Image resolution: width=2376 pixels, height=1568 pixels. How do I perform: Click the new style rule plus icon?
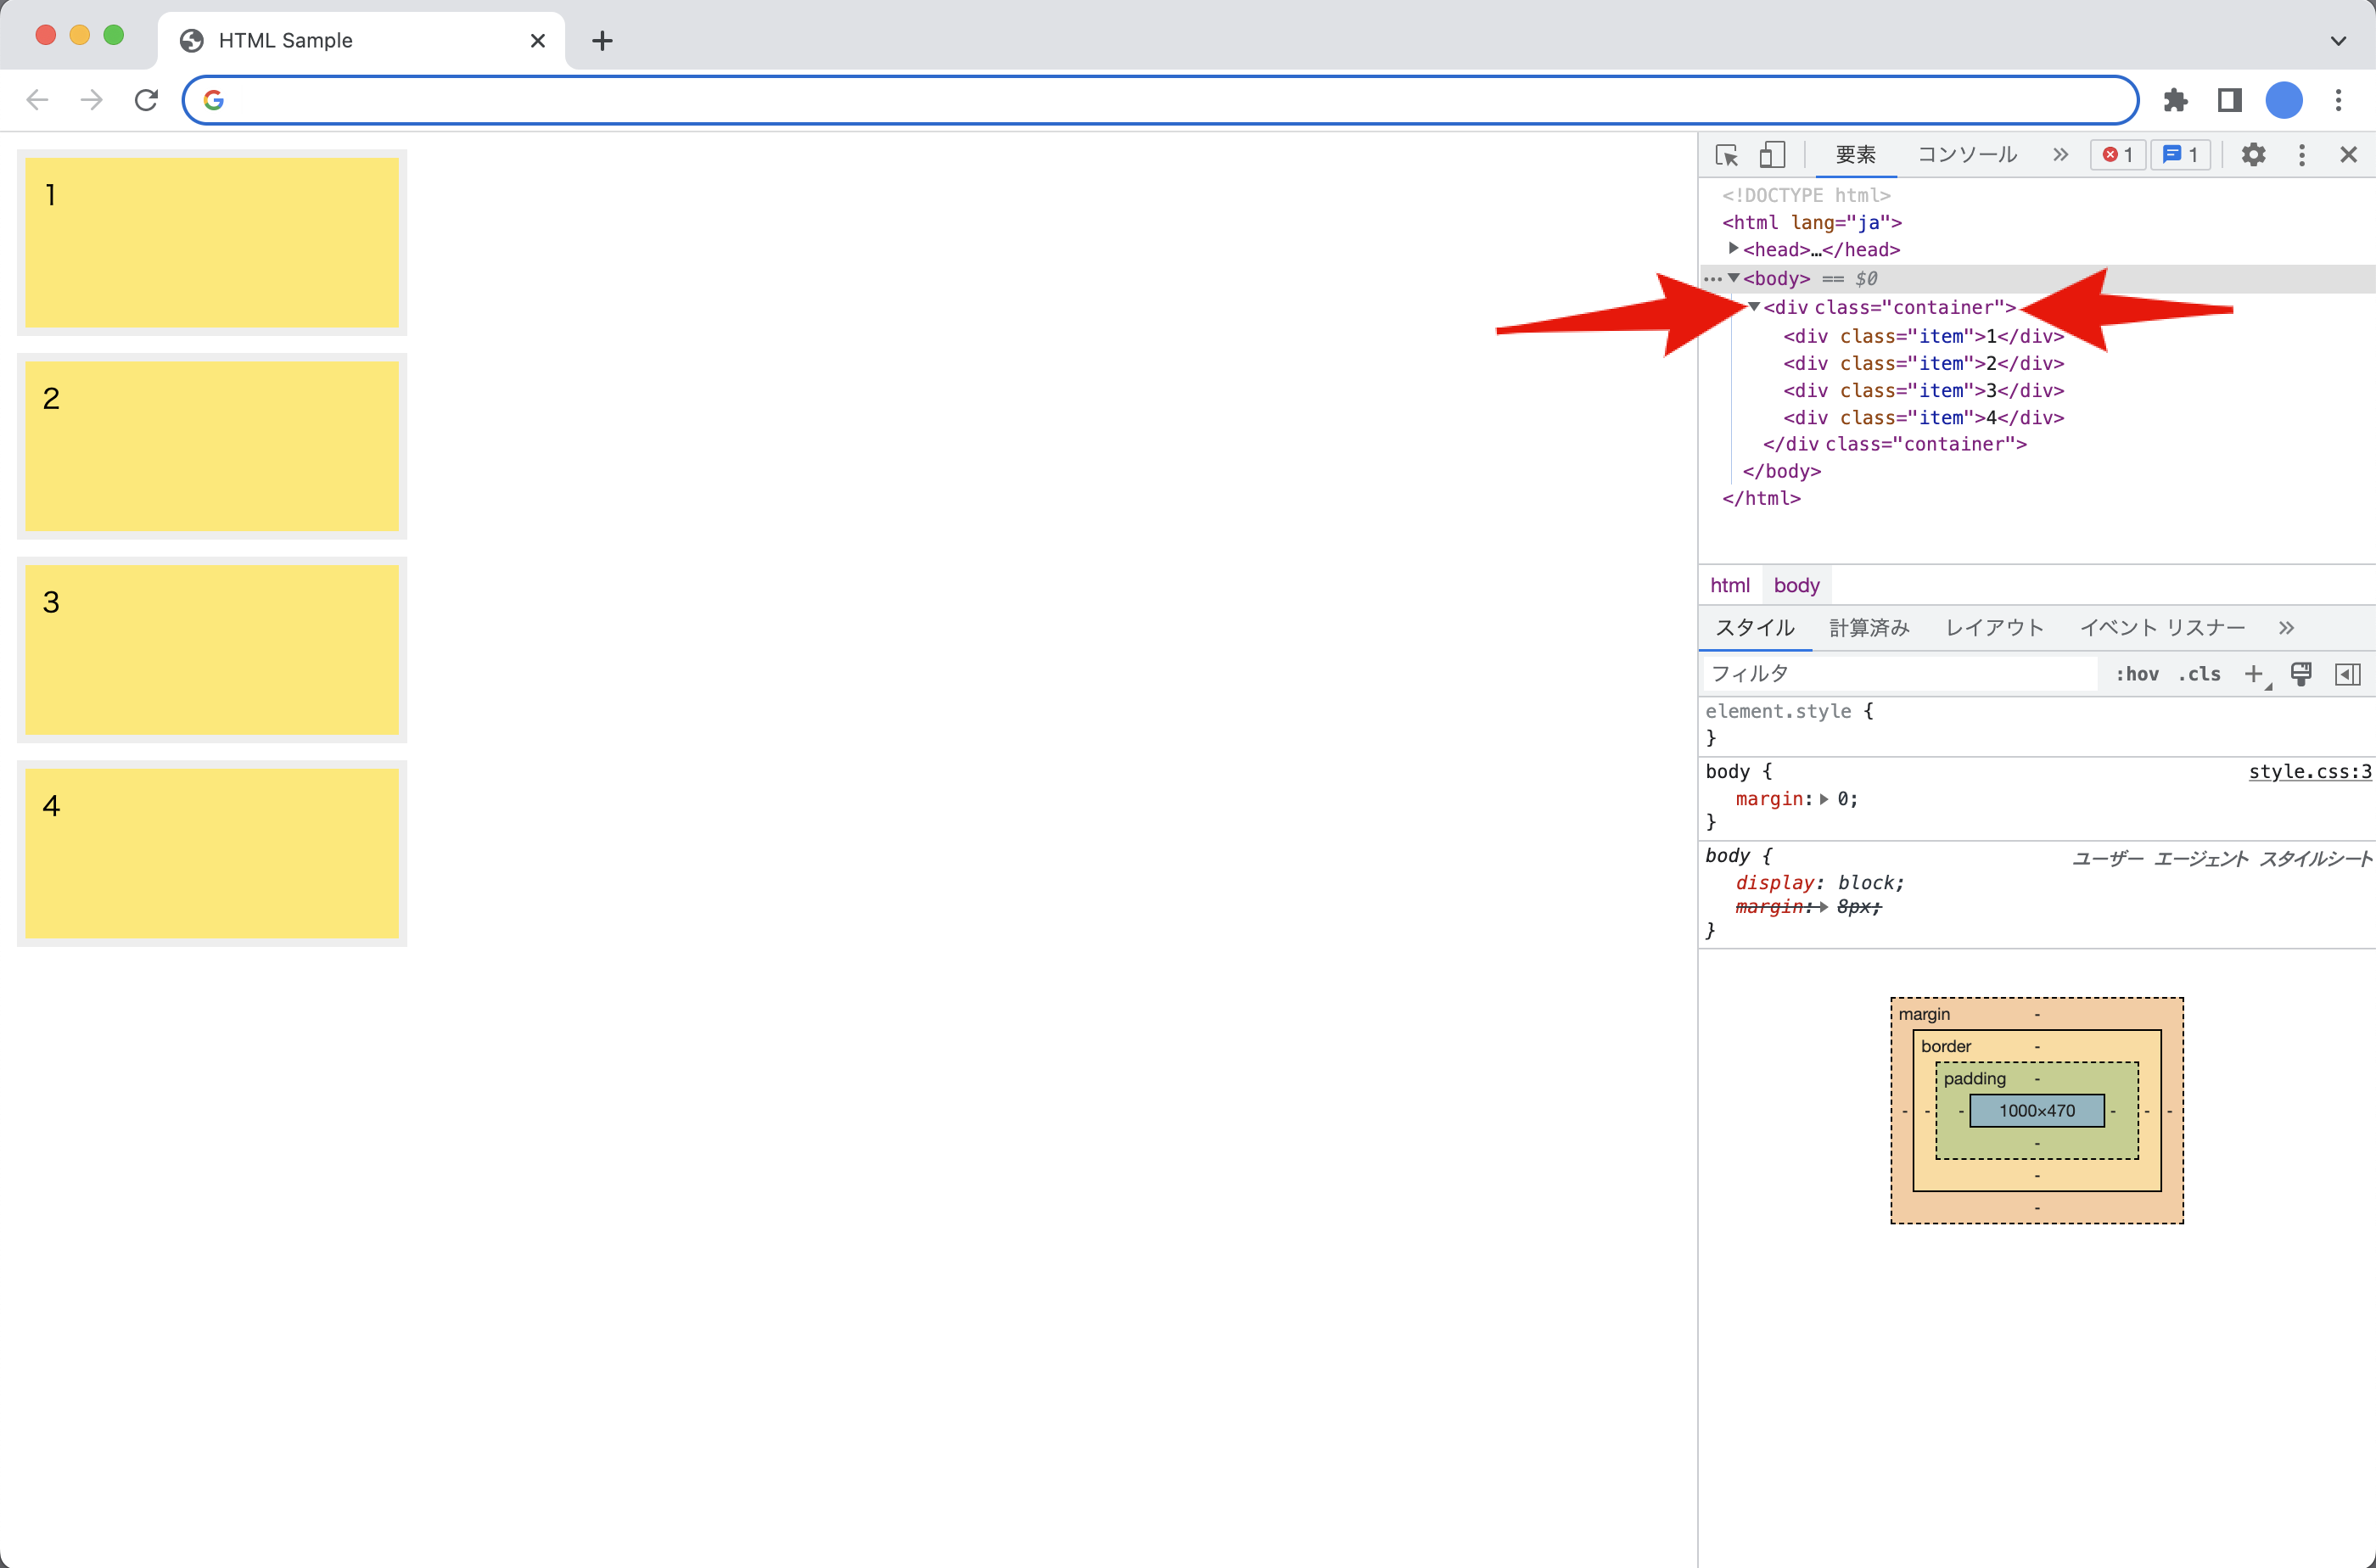2252,674
